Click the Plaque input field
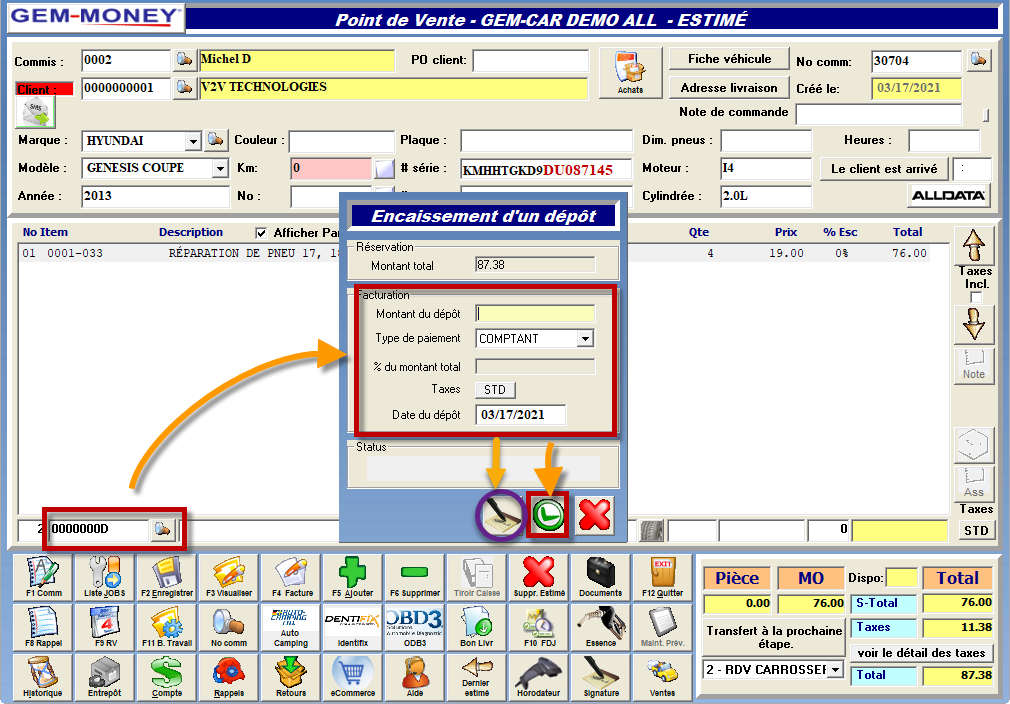Viewport: 1010px width, 704px height. coord(547,141)
